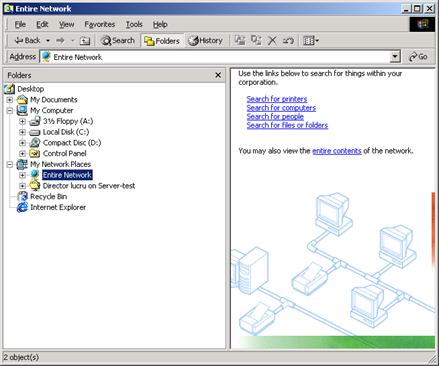The height and width of the screenshot is (366, 439).
Task: Select Recycle Bin in the folder tree
Action: 48,197
